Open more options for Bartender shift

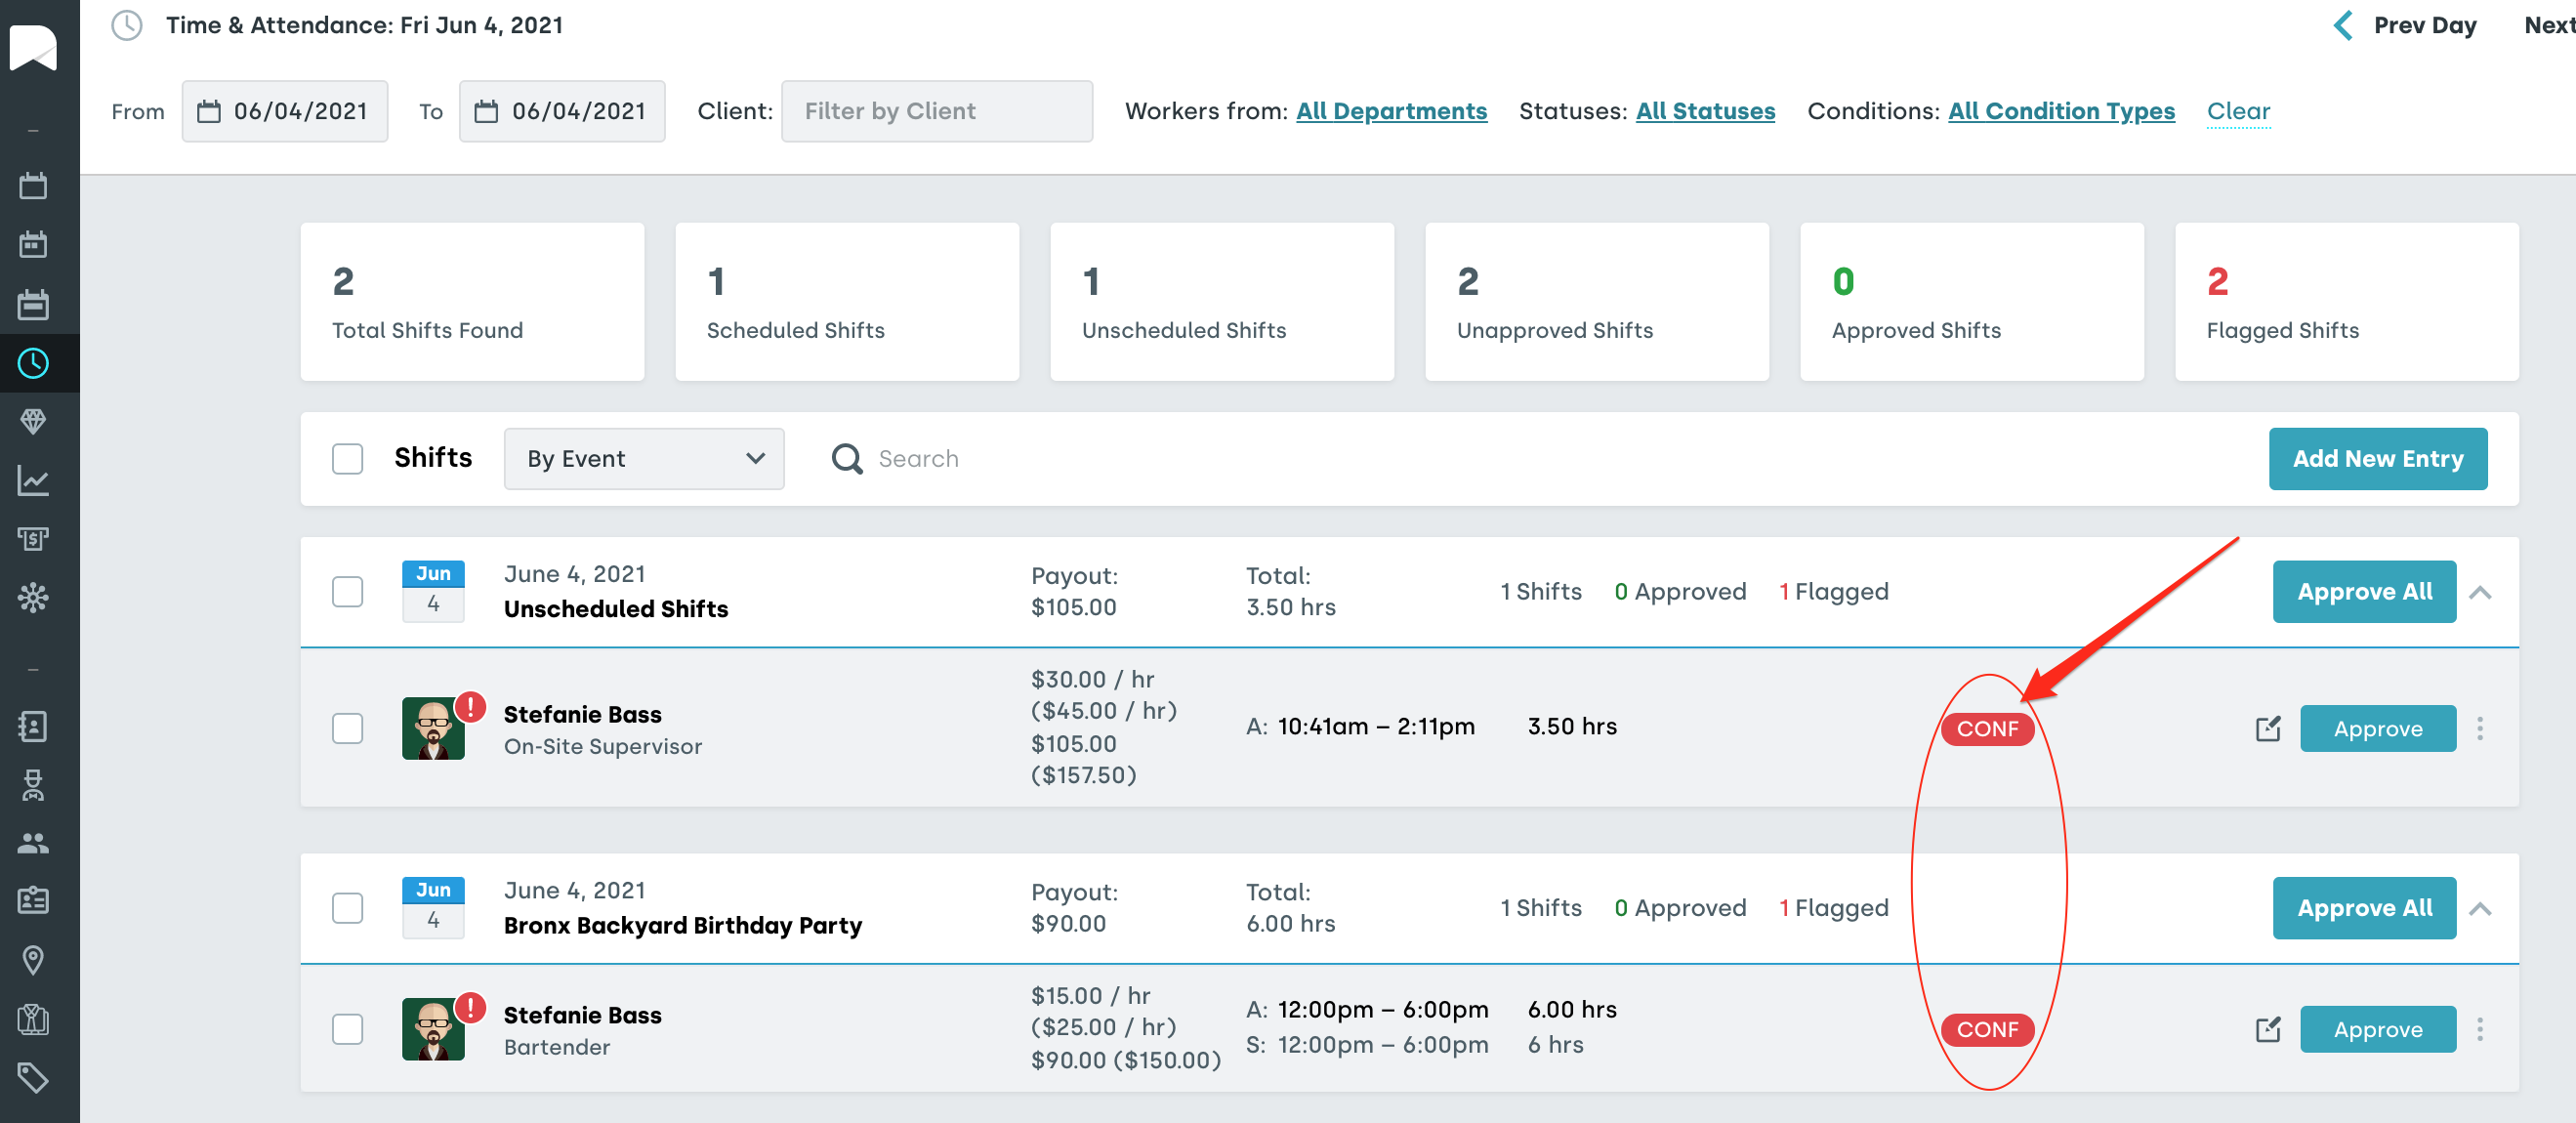tap(2479, 1029)
